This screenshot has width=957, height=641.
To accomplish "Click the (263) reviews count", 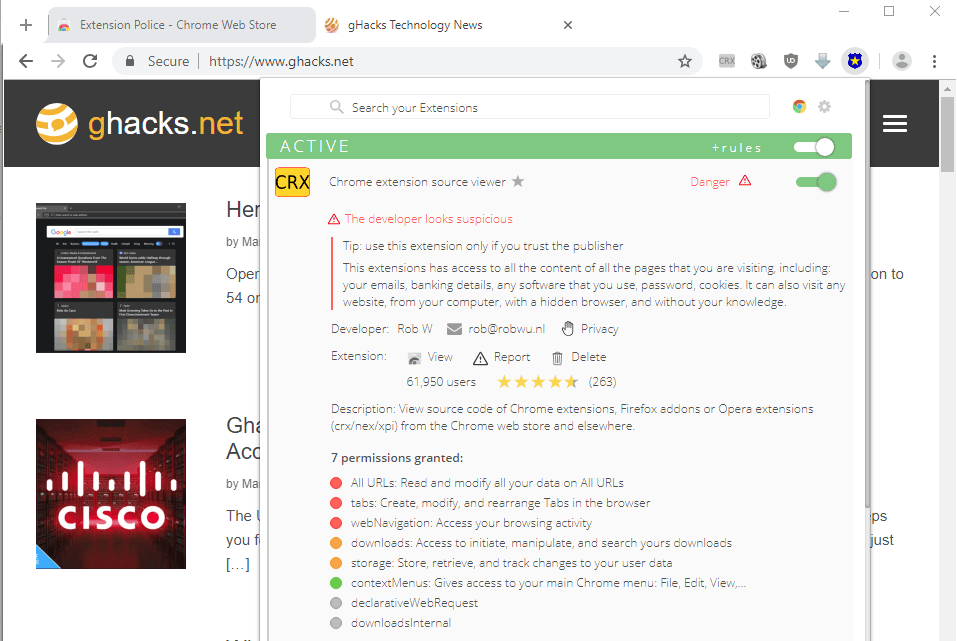I will 602,382.
